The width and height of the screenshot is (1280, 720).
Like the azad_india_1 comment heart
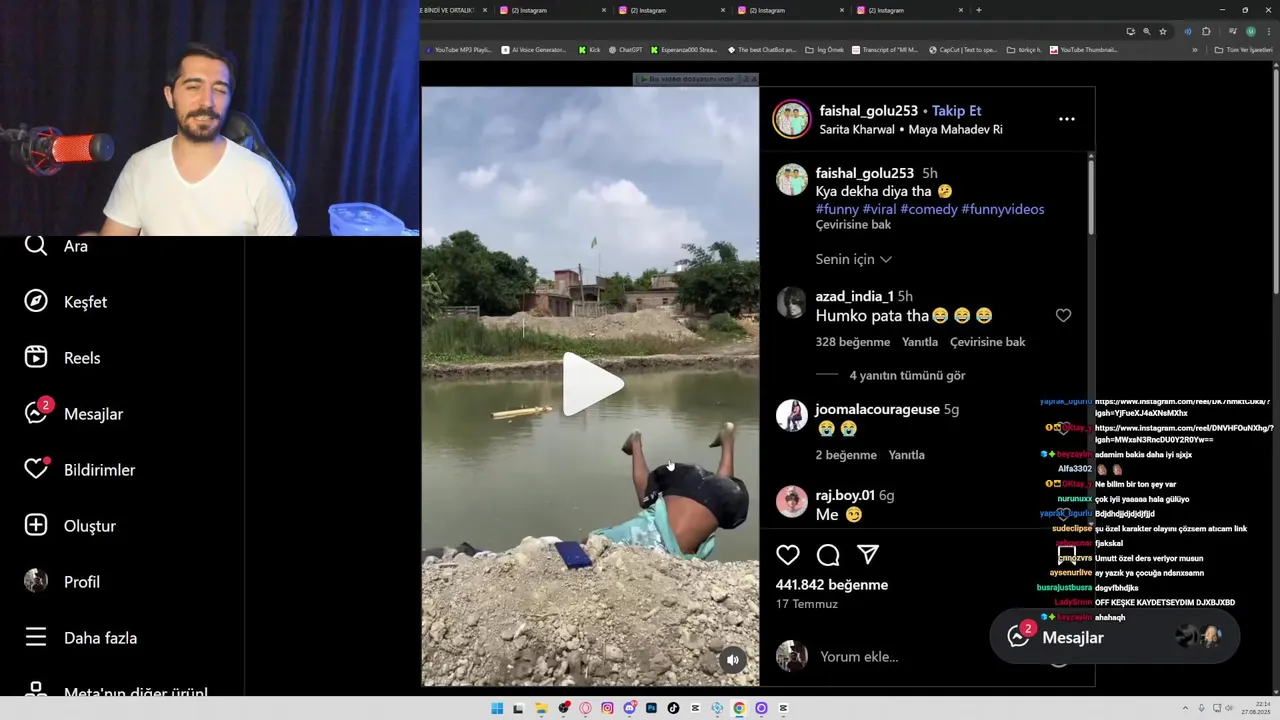coord(1063,316)
